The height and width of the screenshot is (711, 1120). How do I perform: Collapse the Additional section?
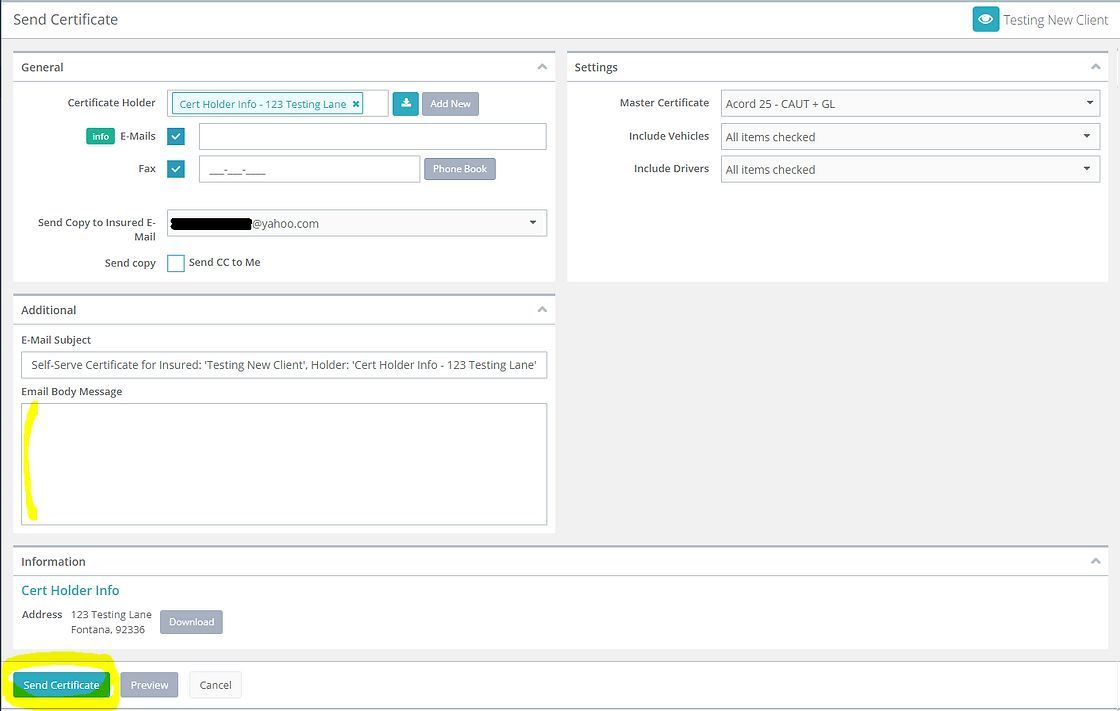542,309
